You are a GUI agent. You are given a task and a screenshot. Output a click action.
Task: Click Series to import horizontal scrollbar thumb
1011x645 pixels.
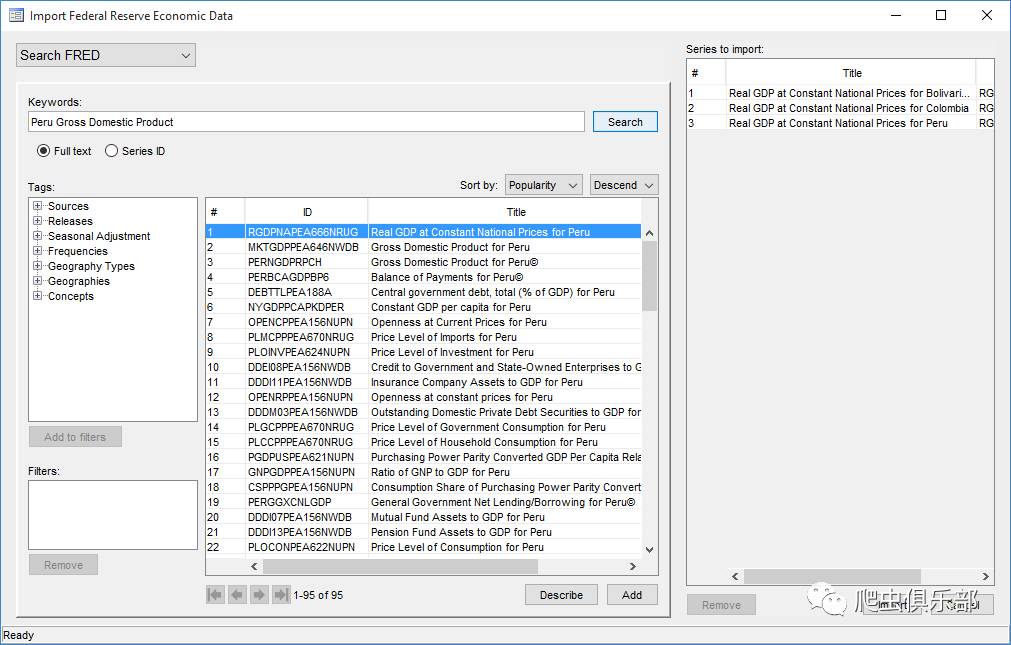pos(832,576)
